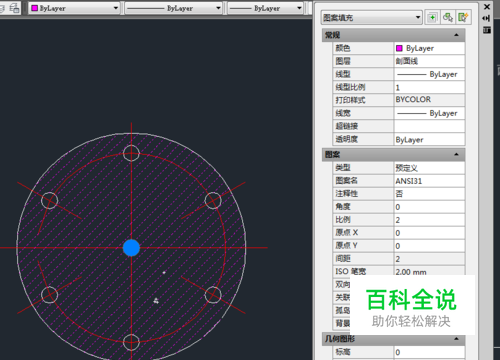The image size is (500, 360).
Task: Collapse the 图案 section
Action: pos(456,154)
